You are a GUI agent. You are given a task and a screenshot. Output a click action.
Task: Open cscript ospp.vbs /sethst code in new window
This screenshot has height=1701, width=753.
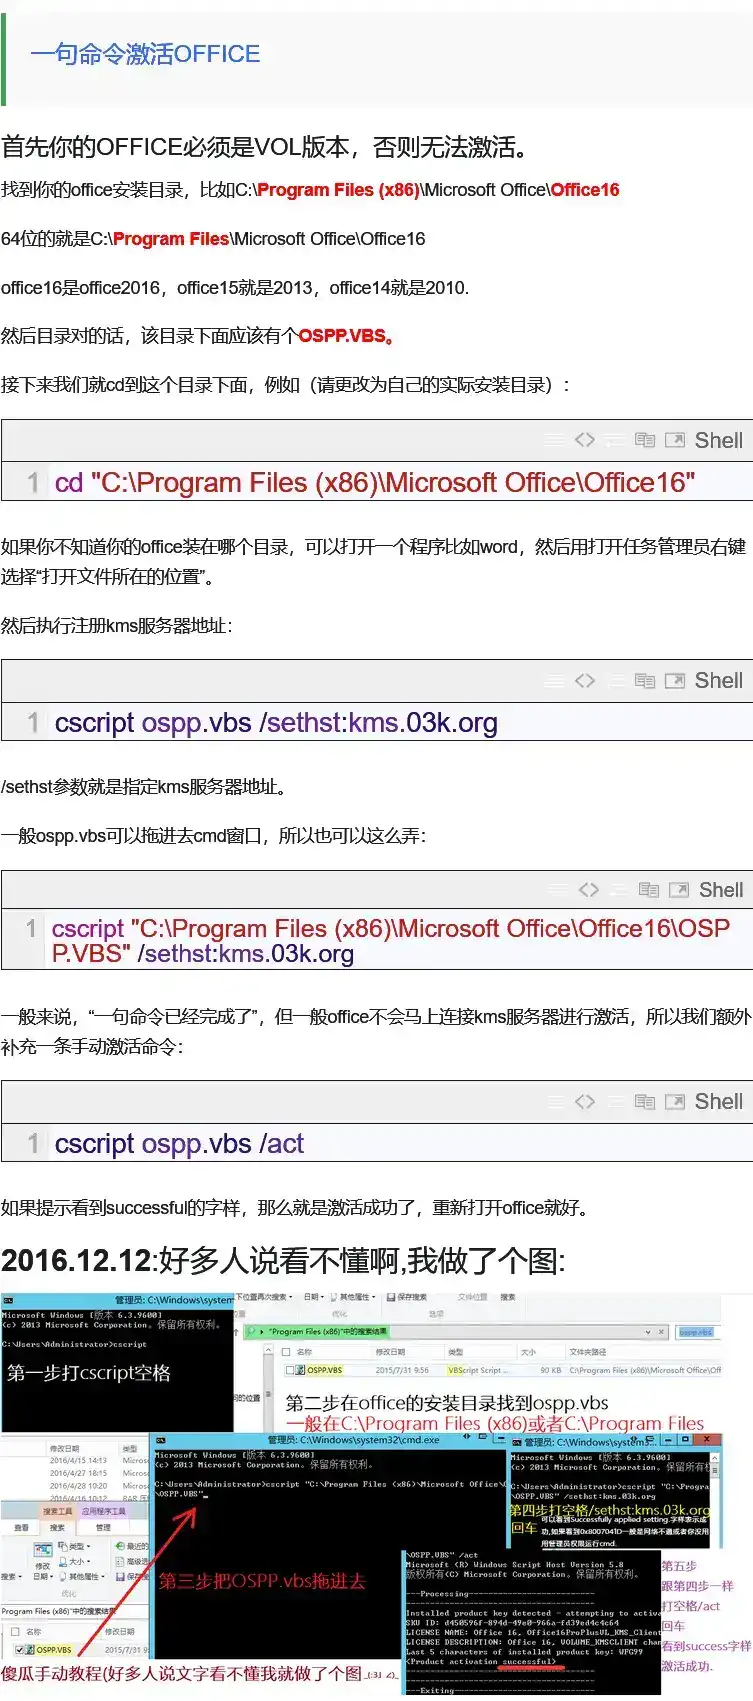tap(675, 681)
